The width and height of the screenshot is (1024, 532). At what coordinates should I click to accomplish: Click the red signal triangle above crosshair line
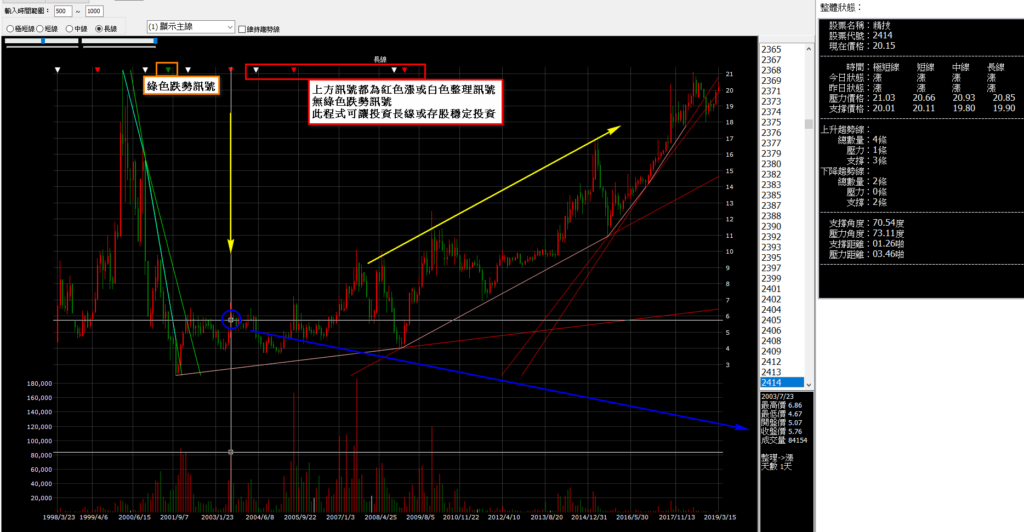pos(231,69)
